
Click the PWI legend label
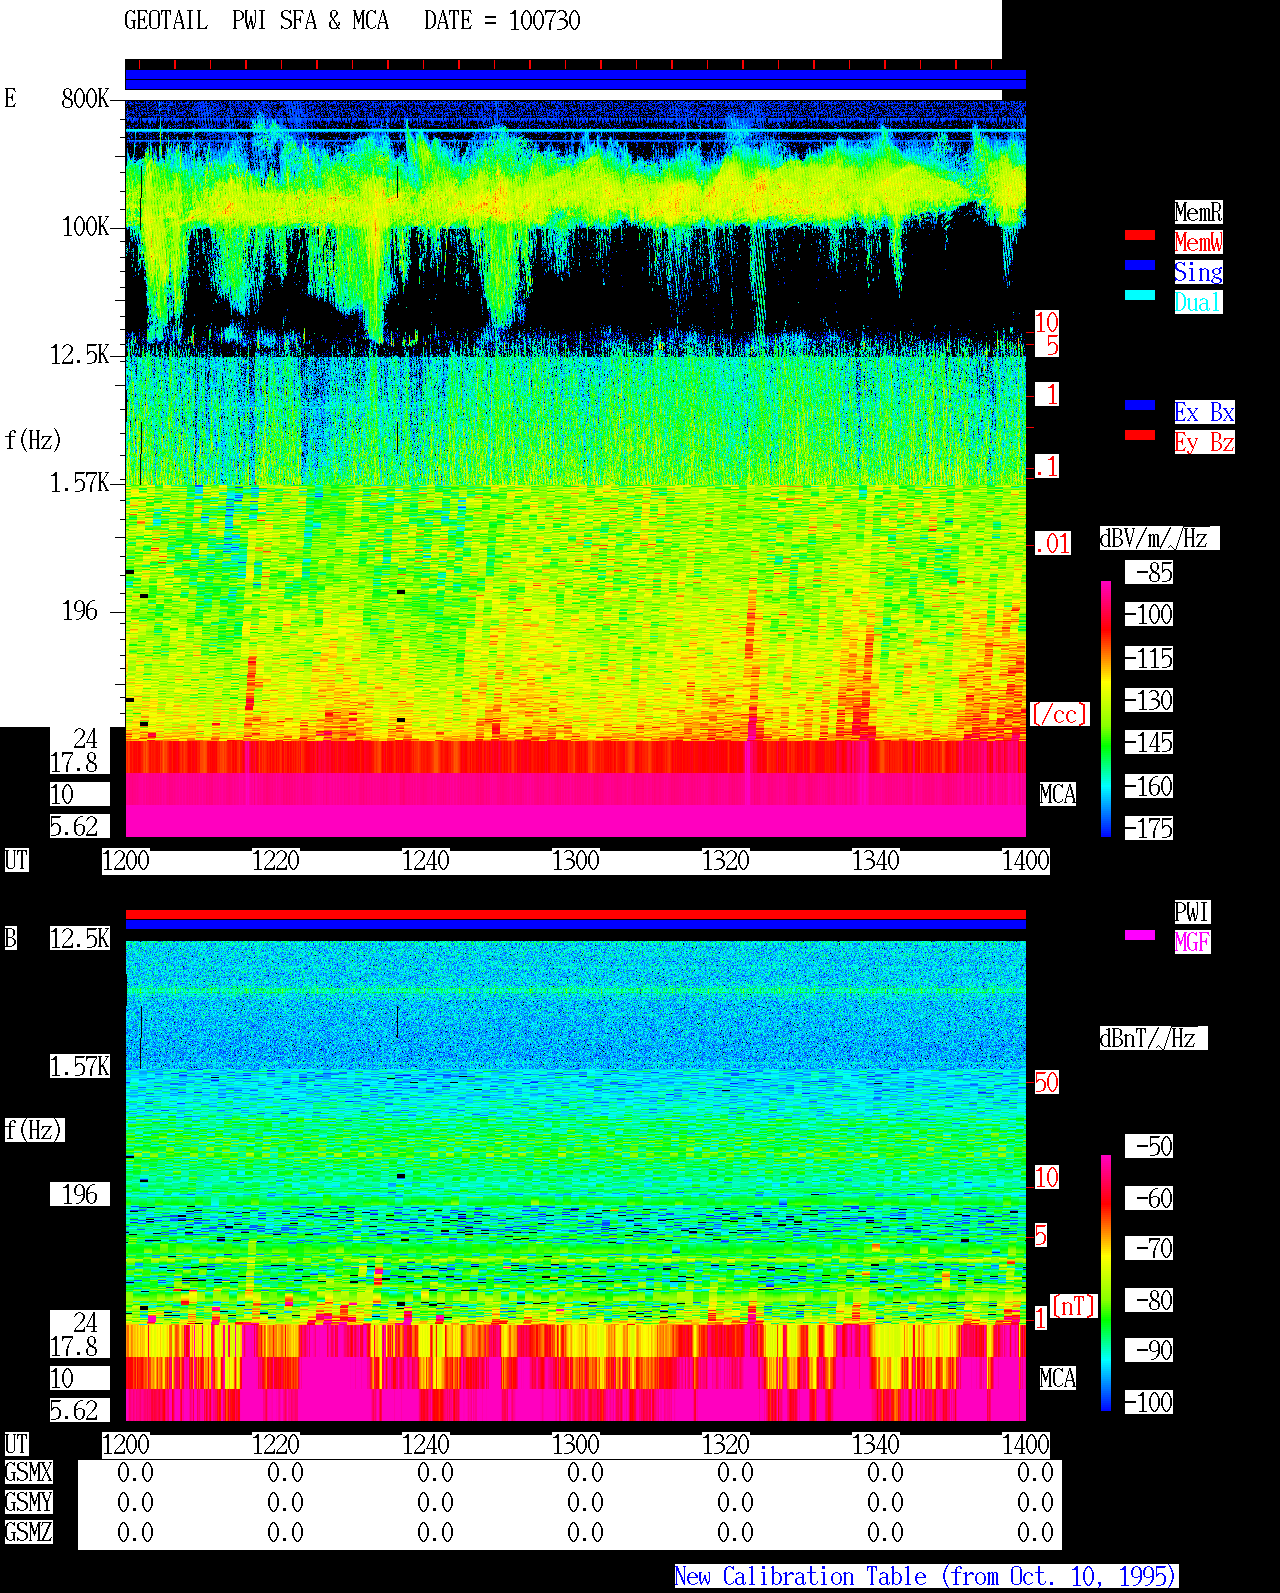[1192, 912]
